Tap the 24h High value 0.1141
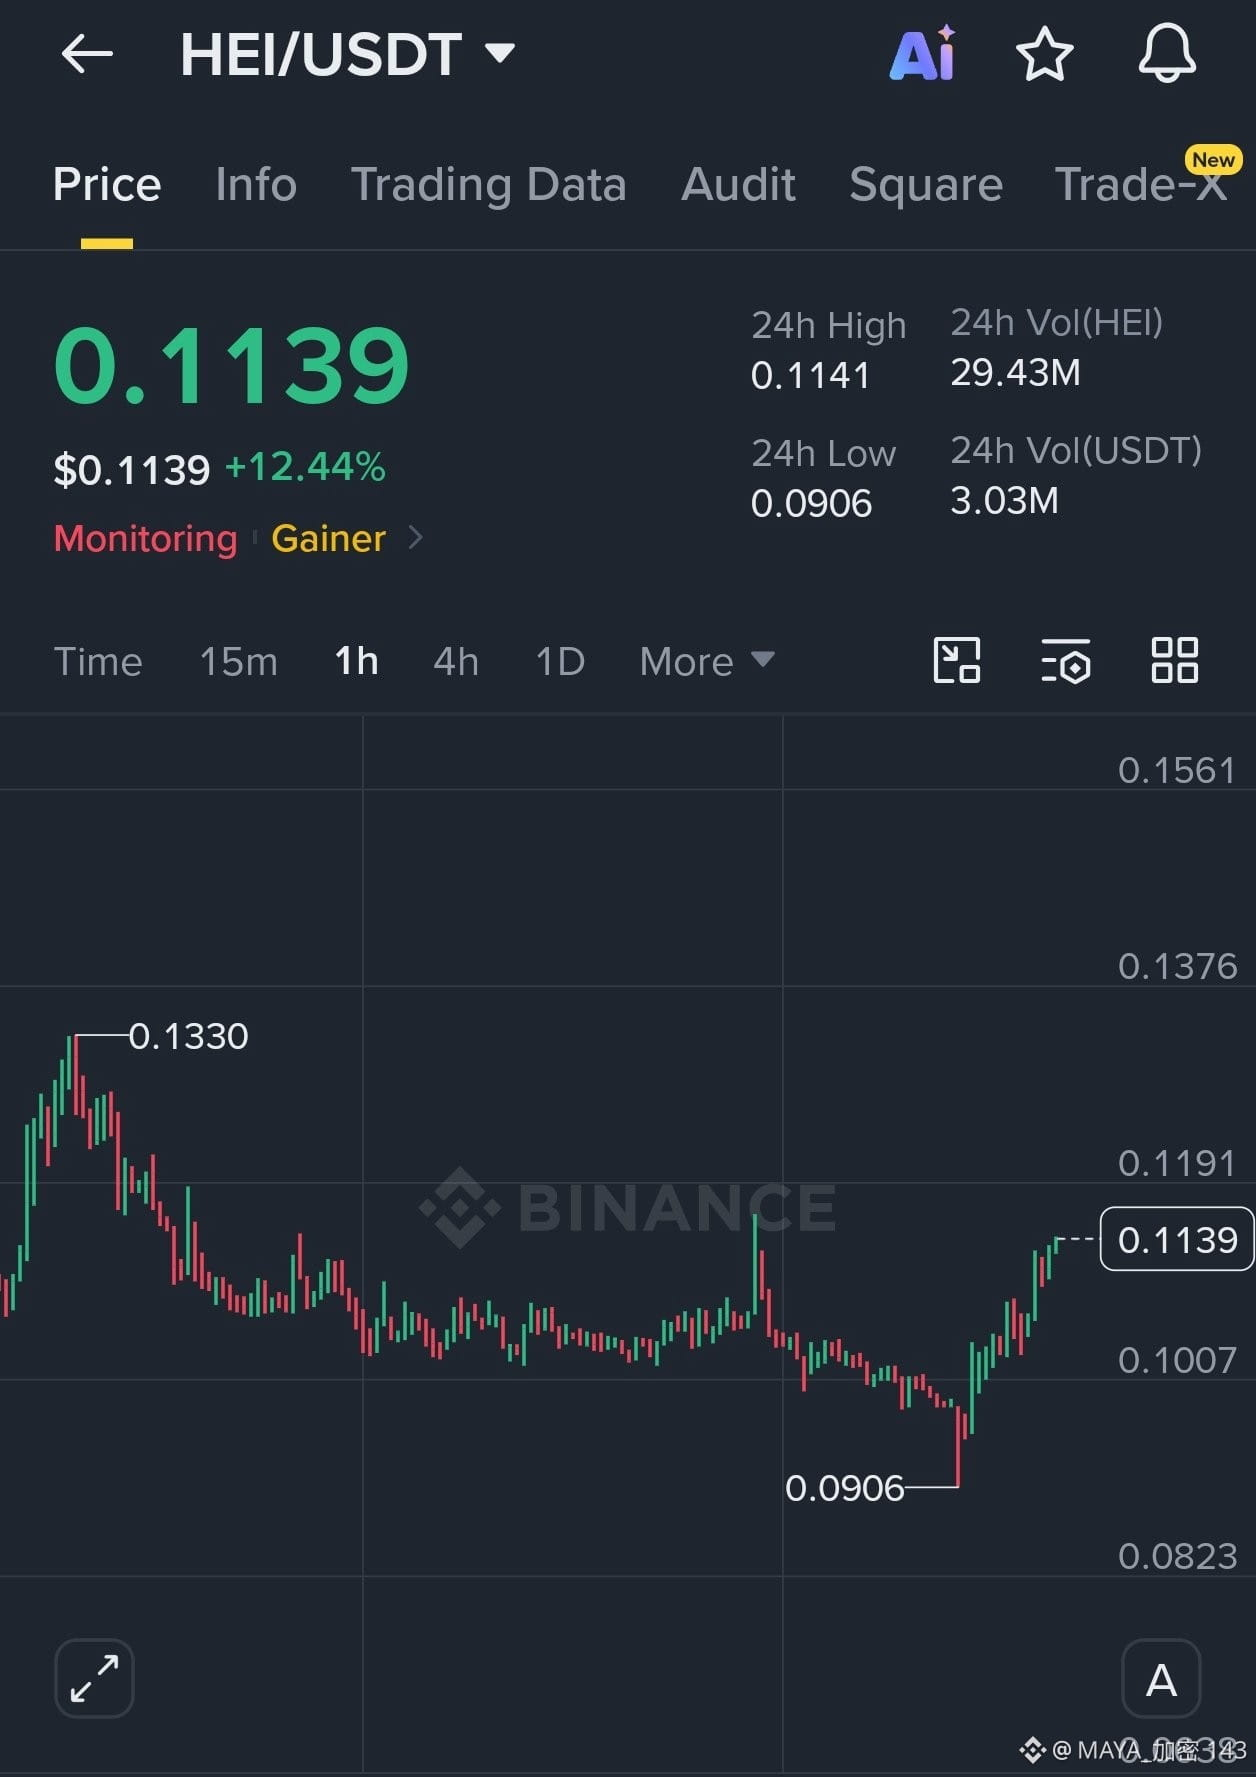This screenshot has width=1256, height=1777. point(811,376)
